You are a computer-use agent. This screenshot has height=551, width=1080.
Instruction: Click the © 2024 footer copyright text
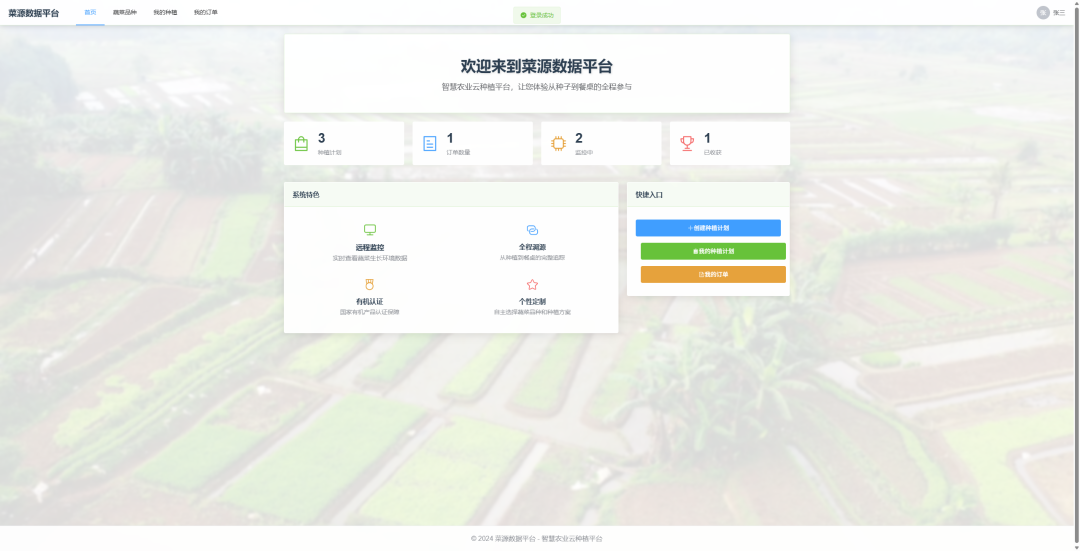(537, 539)
